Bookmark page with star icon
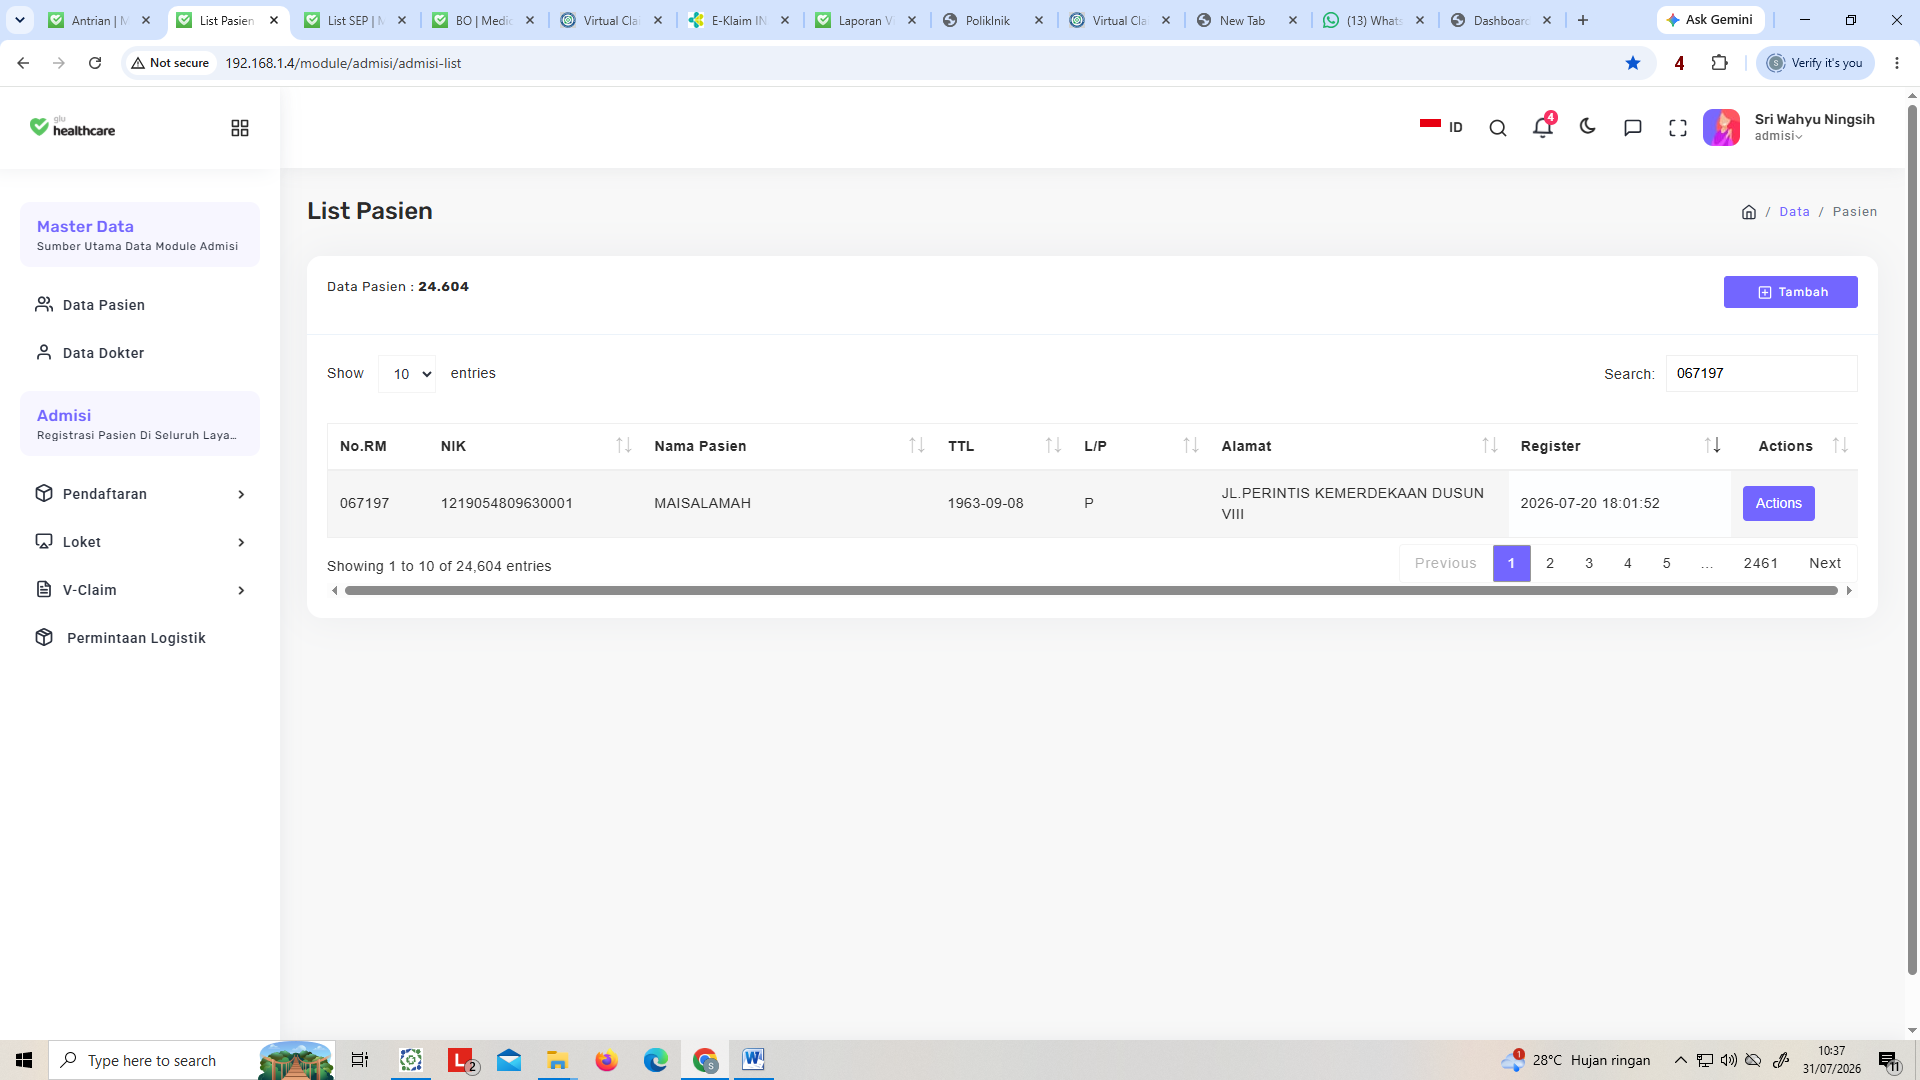1920x1080 pixels. click(1633, 63)
